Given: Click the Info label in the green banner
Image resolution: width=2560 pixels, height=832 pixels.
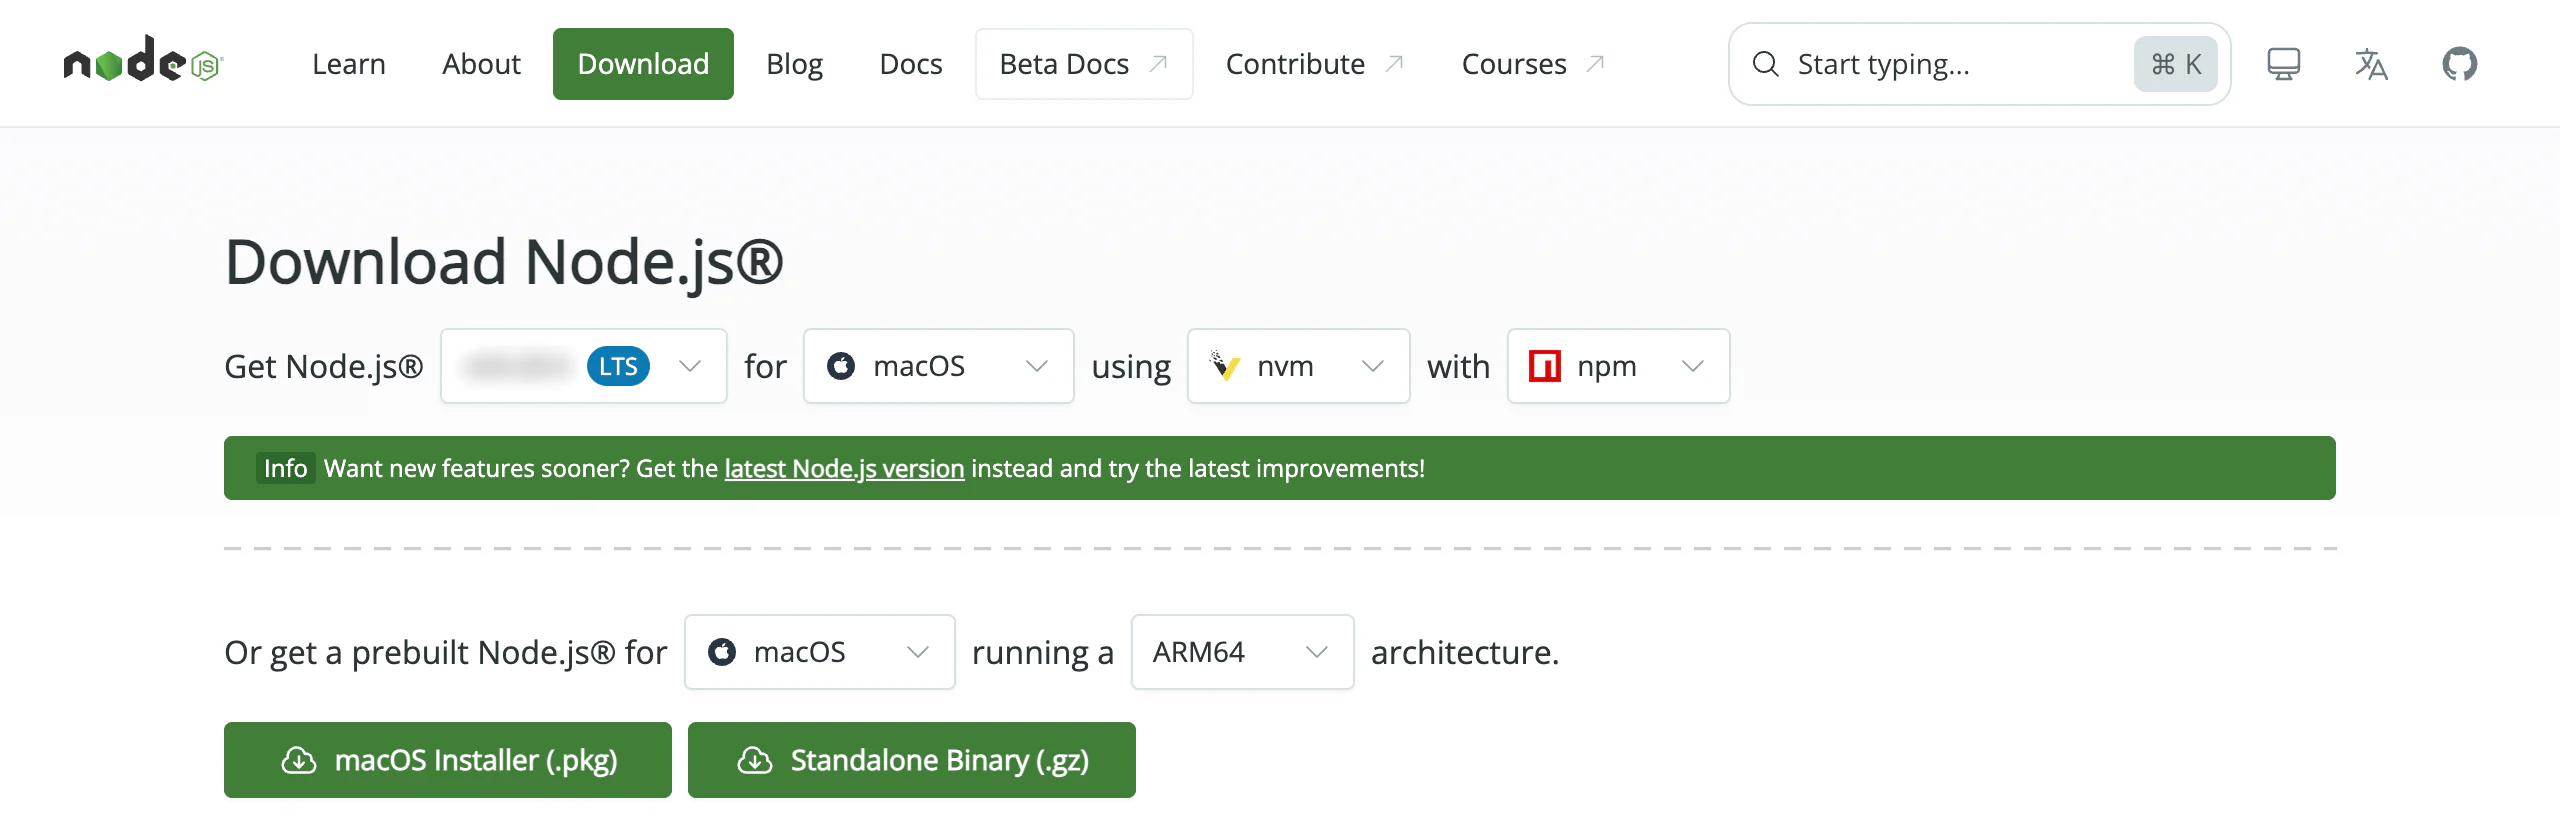Looking at the screenshot, I should click(285, 468).
